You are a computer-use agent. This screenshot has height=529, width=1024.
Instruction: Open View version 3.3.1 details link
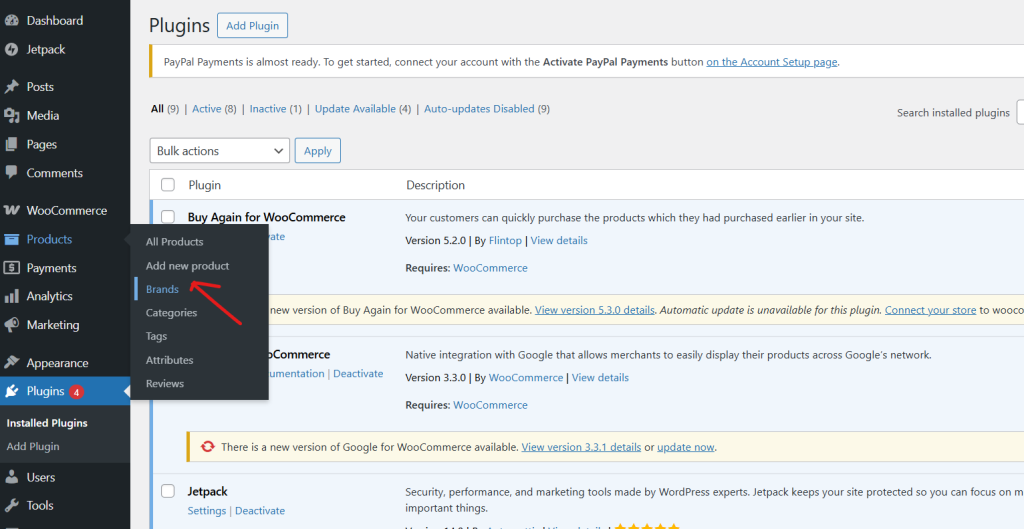(x=581, y=447)
